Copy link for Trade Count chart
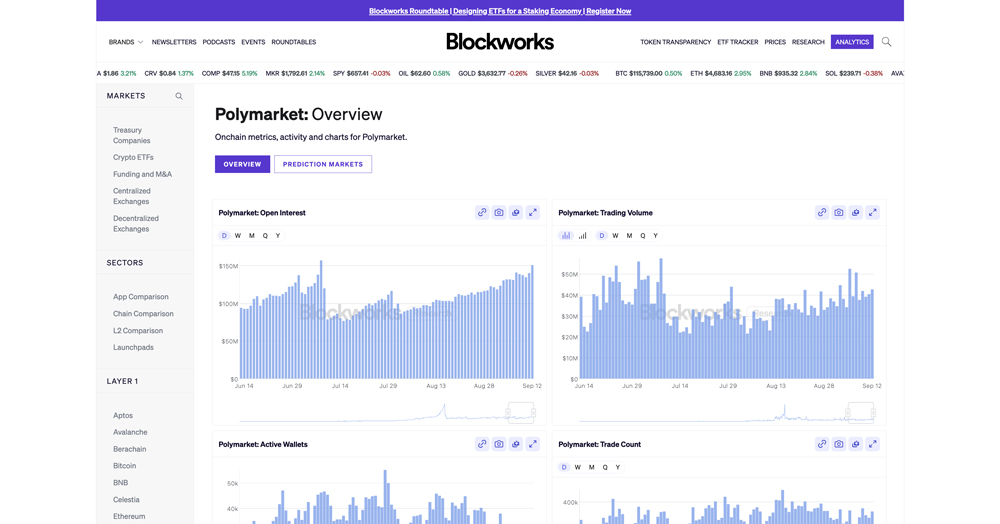 click(x=822, y=444)
